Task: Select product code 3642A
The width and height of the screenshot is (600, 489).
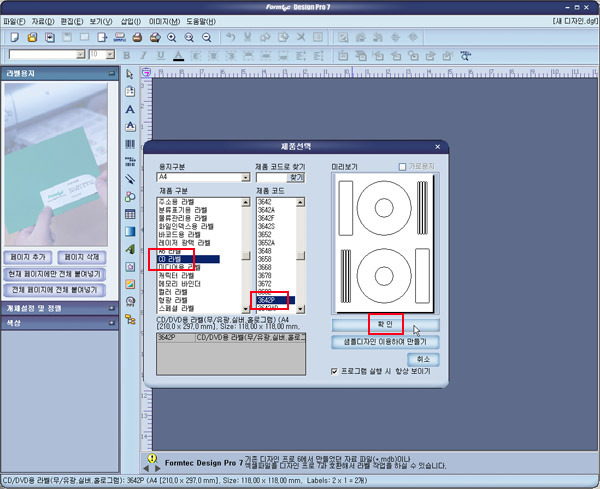Action: tap(266, 210)
